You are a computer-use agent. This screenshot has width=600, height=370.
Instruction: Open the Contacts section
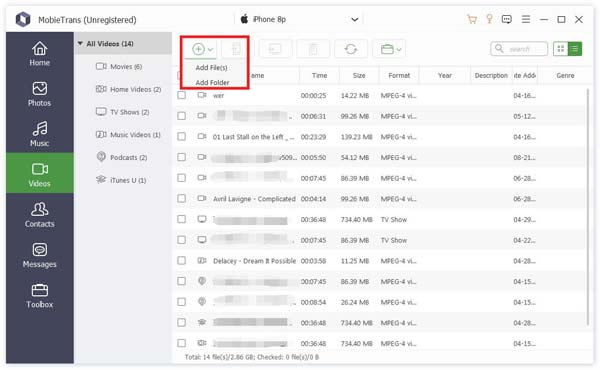pos(39,215)
